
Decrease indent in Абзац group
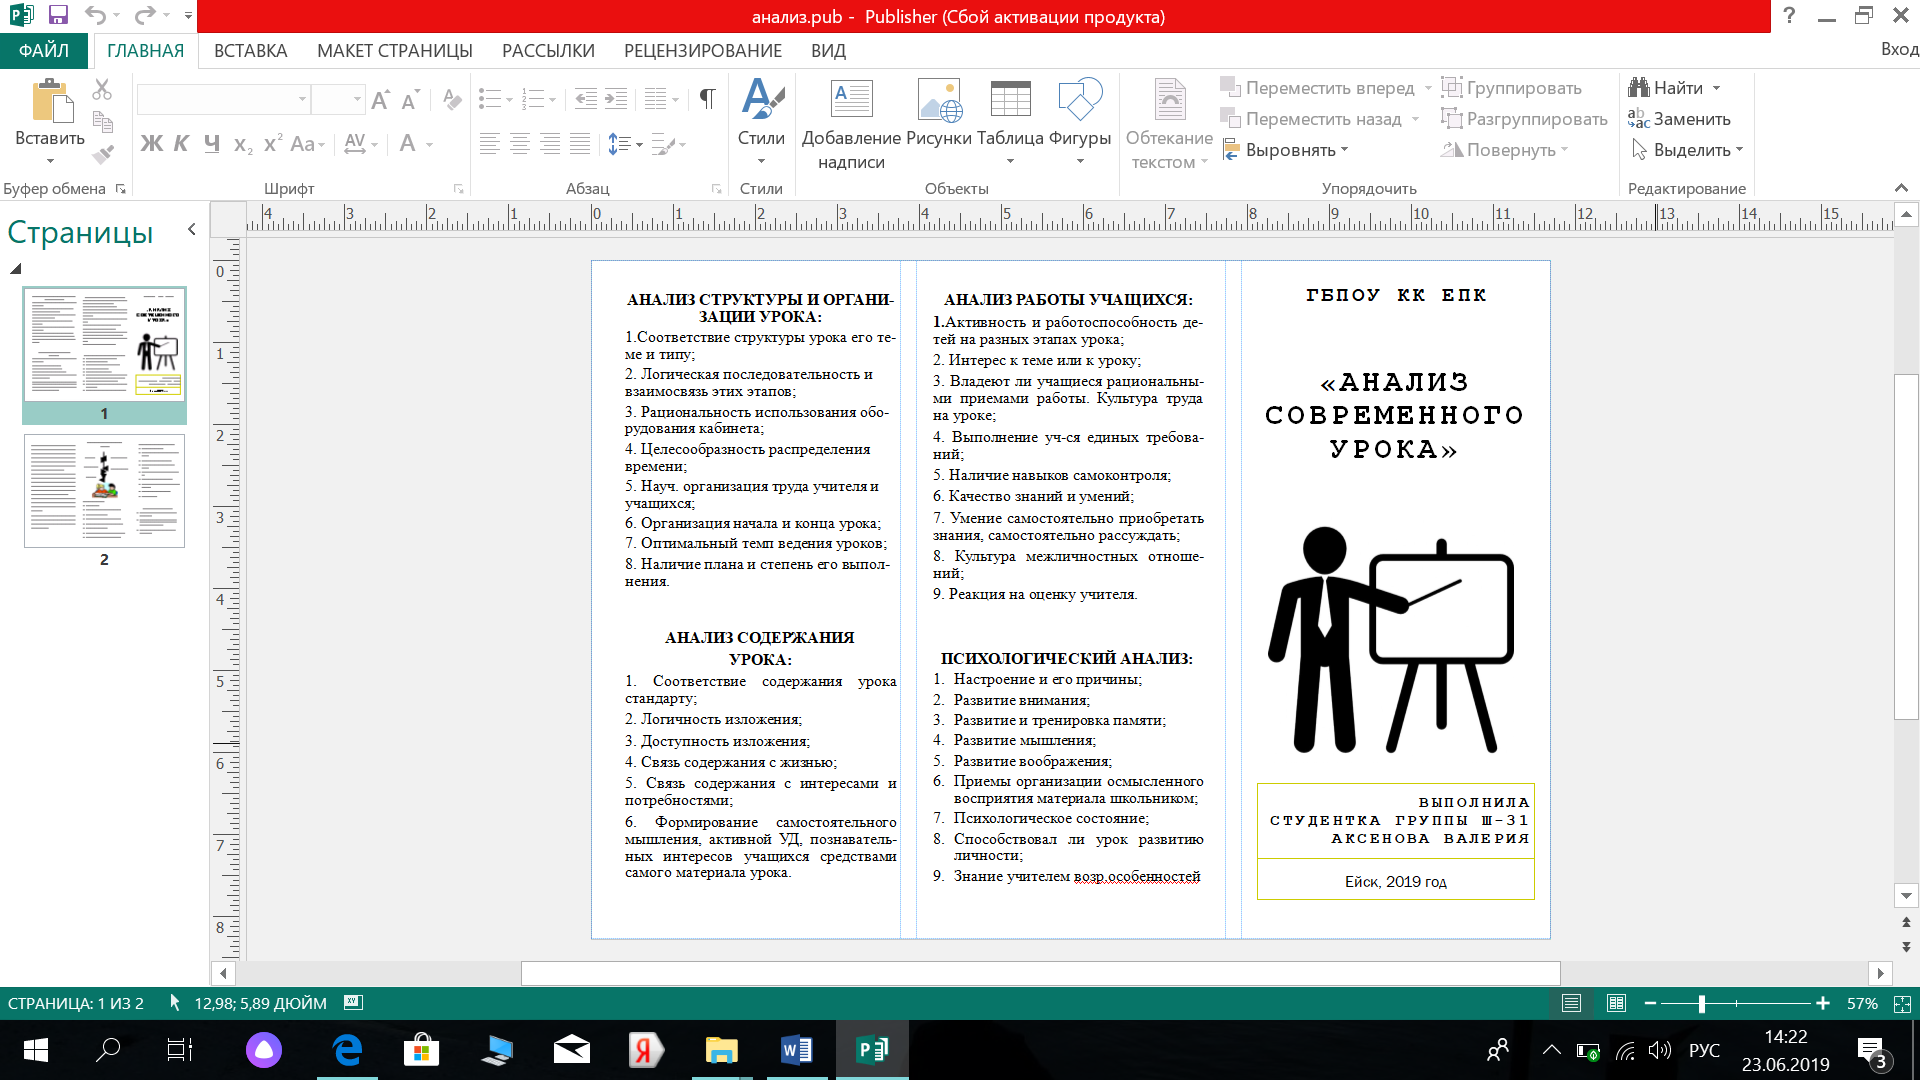(586, 99)
